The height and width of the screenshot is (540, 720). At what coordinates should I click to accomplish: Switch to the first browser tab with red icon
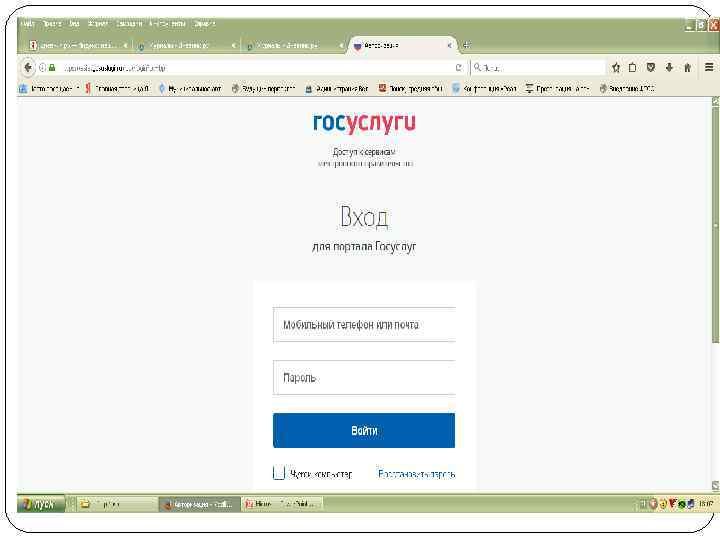(x=77, y=45)
